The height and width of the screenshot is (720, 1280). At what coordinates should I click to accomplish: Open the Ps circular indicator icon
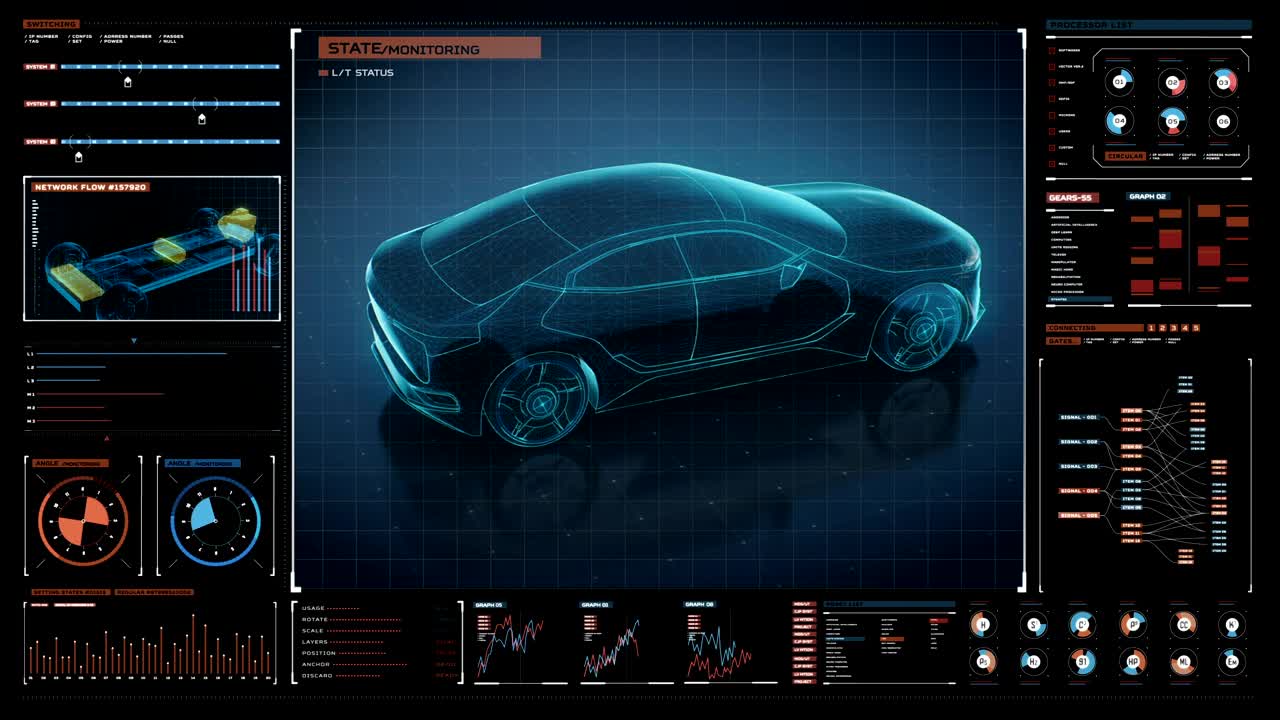click(x=983, y=661)
